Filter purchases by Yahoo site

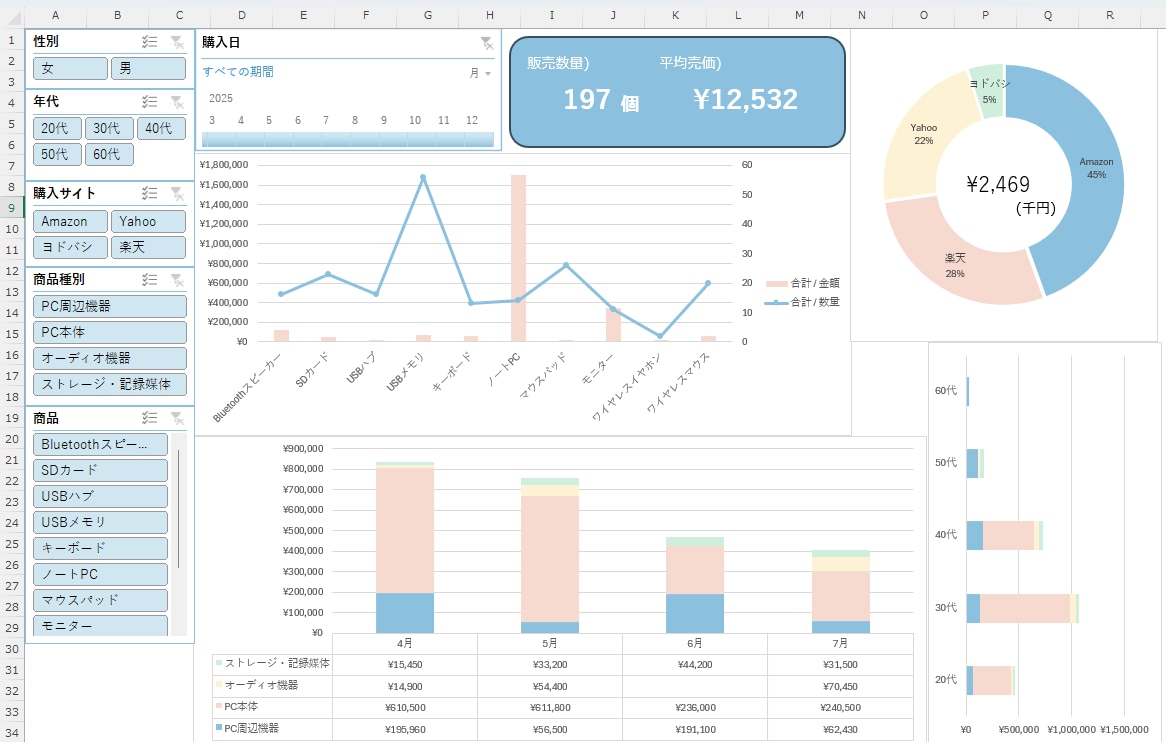149,222
